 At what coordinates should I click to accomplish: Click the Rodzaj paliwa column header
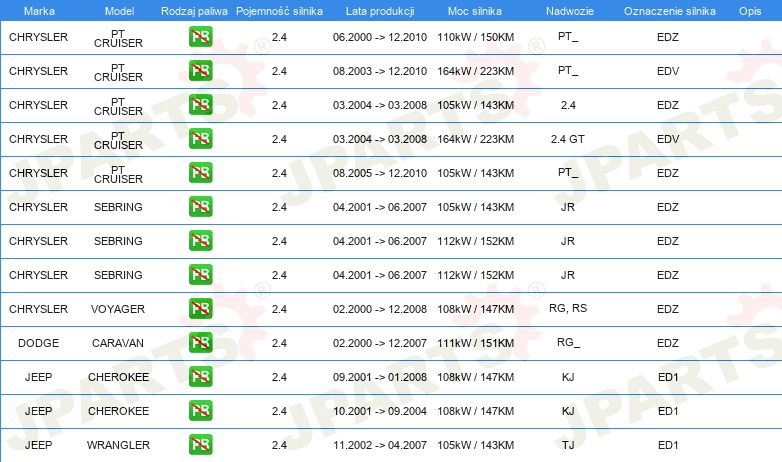194,11
